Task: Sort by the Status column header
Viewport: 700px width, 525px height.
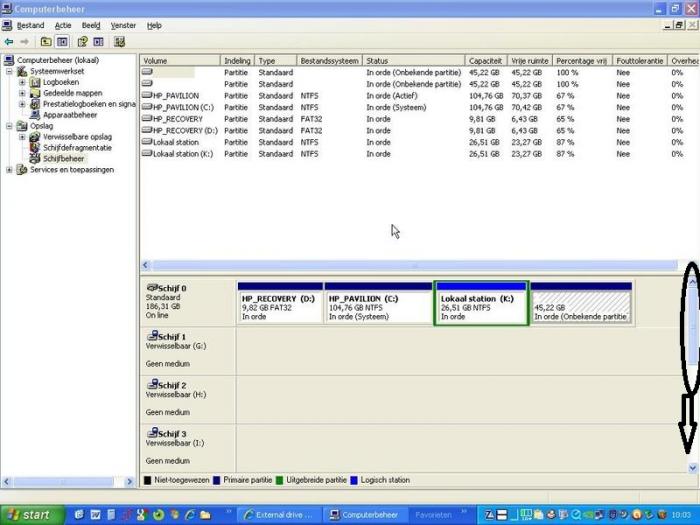Action: point(413,61)
